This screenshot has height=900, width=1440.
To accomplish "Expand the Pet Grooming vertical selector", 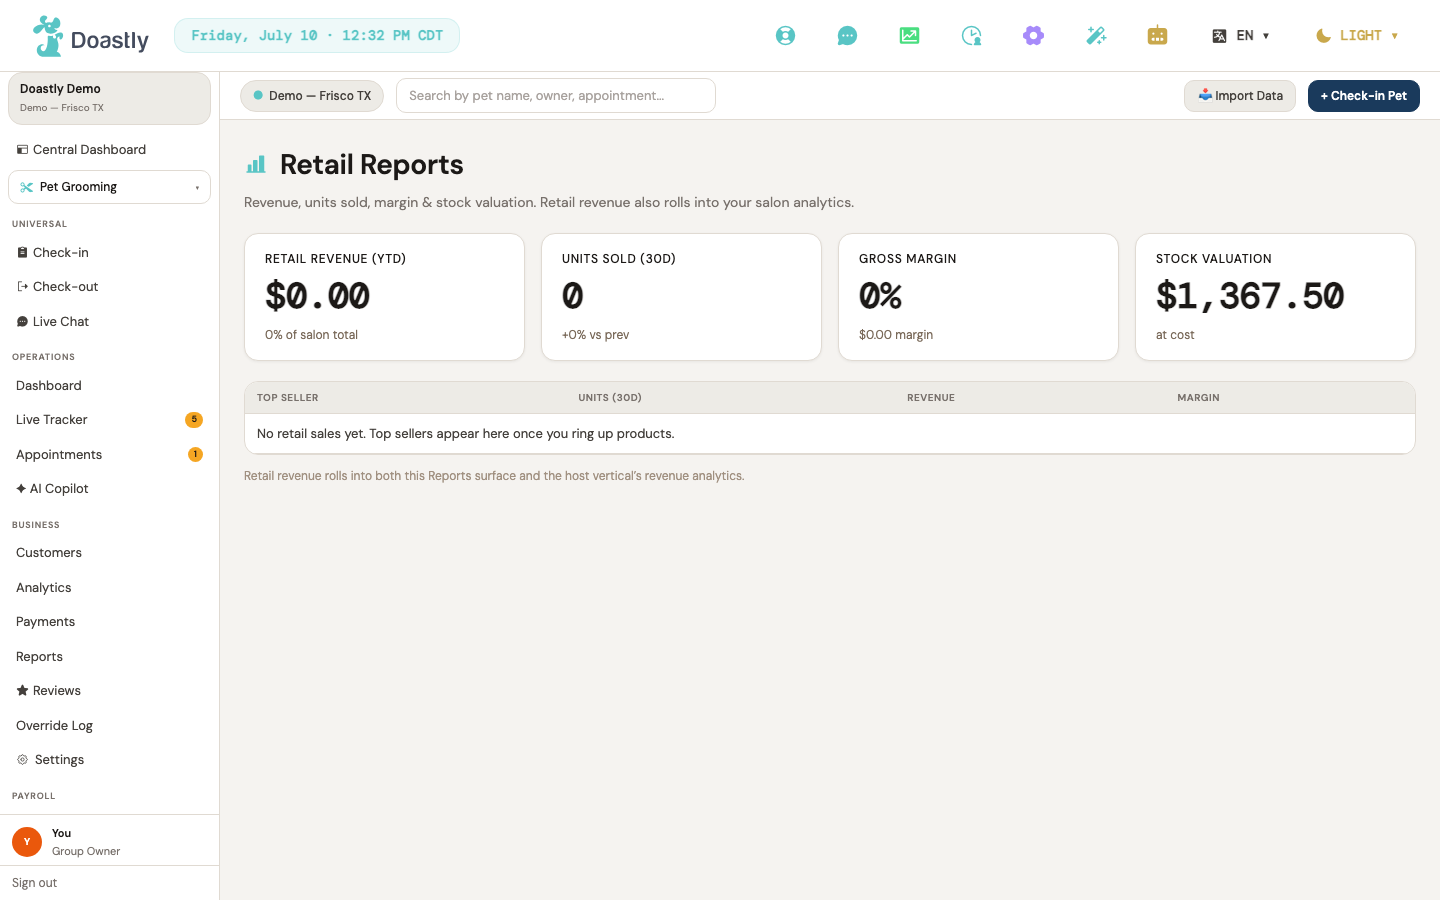I will (109, 187).
